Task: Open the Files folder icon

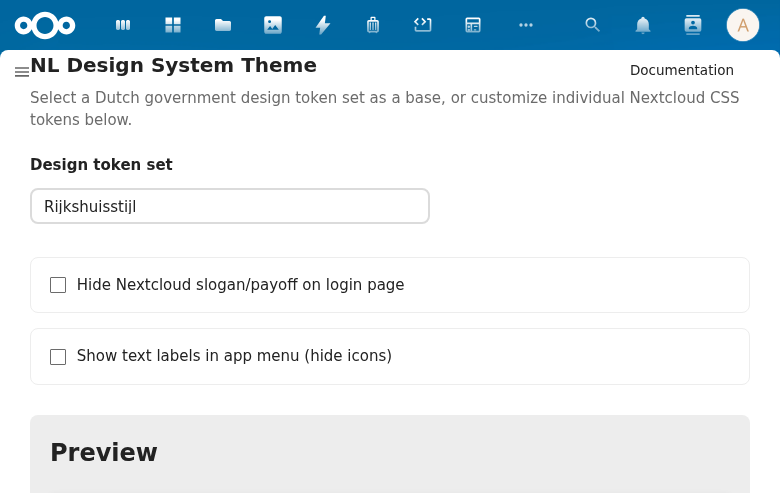Action: click(223, 25)
